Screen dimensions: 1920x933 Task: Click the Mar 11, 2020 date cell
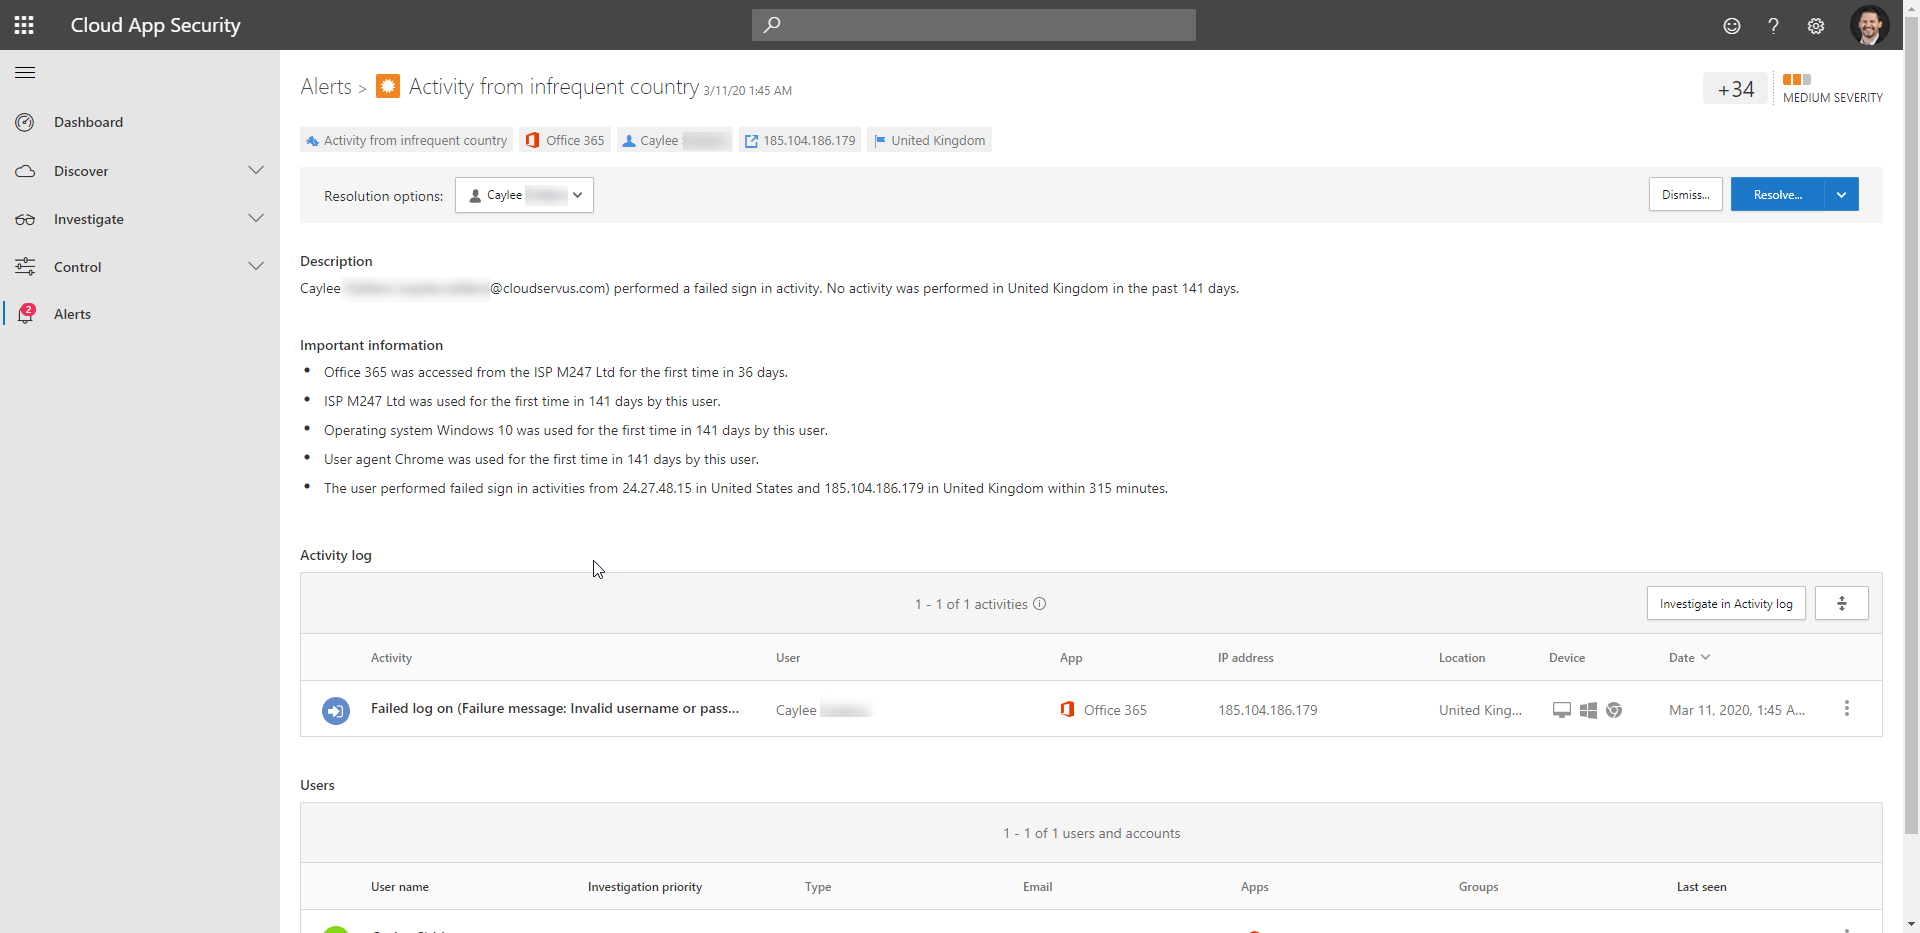point(1737,710)
